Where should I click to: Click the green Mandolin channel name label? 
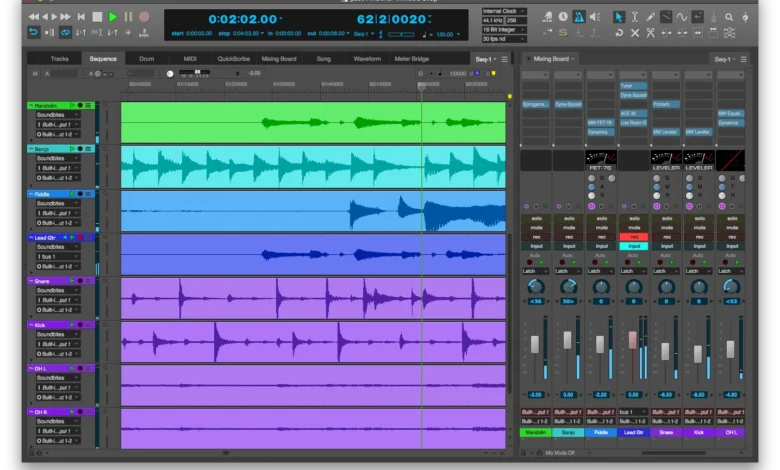pos(536,433)
